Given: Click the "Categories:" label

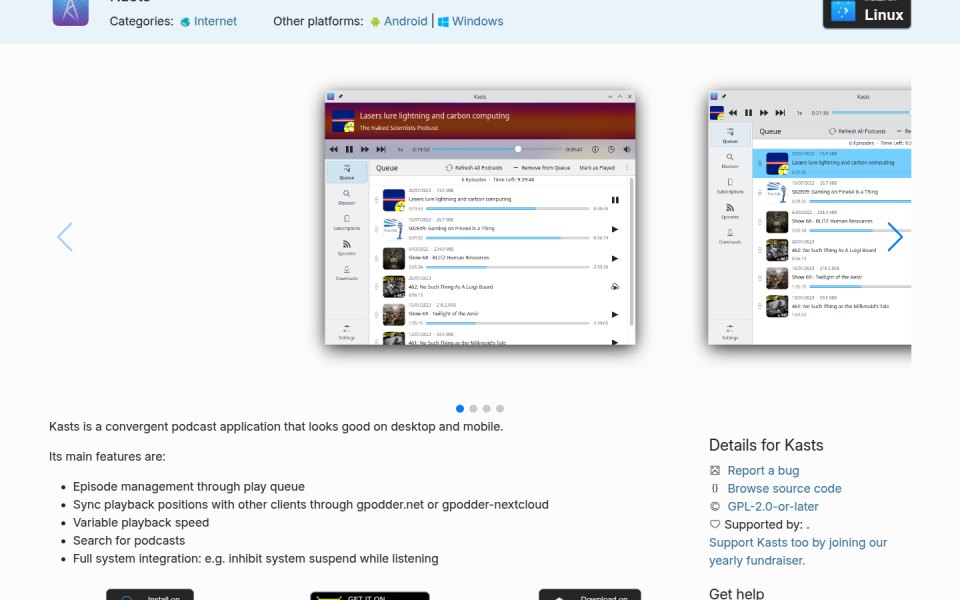Looking at the screenshot, I should coord(141,21).
